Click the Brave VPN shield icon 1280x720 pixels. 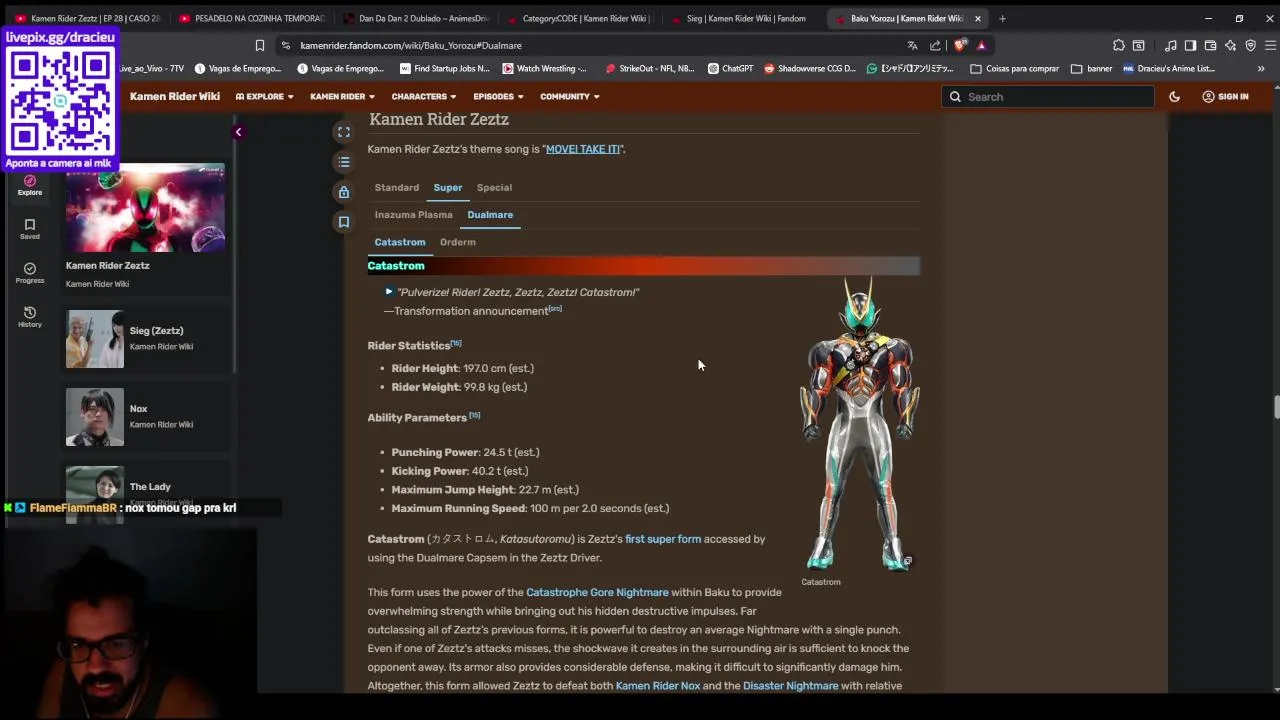tap(1250, 45)
